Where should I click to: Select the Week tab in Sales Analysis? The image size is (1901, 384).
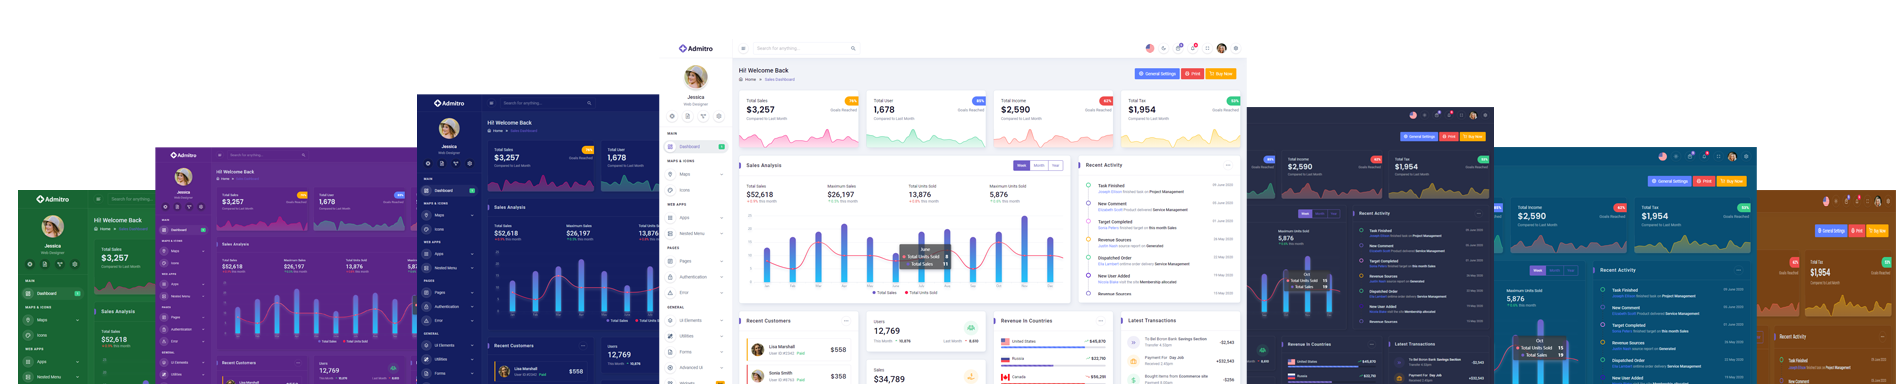(1021, 165)
